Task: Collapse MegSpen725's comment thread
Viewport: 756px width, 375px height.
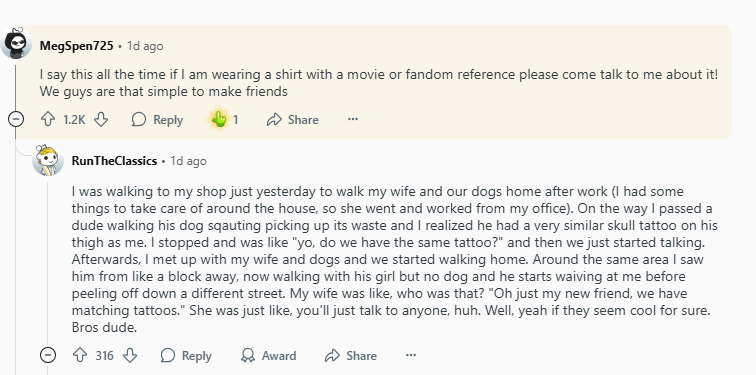Action: click(16, 119)
